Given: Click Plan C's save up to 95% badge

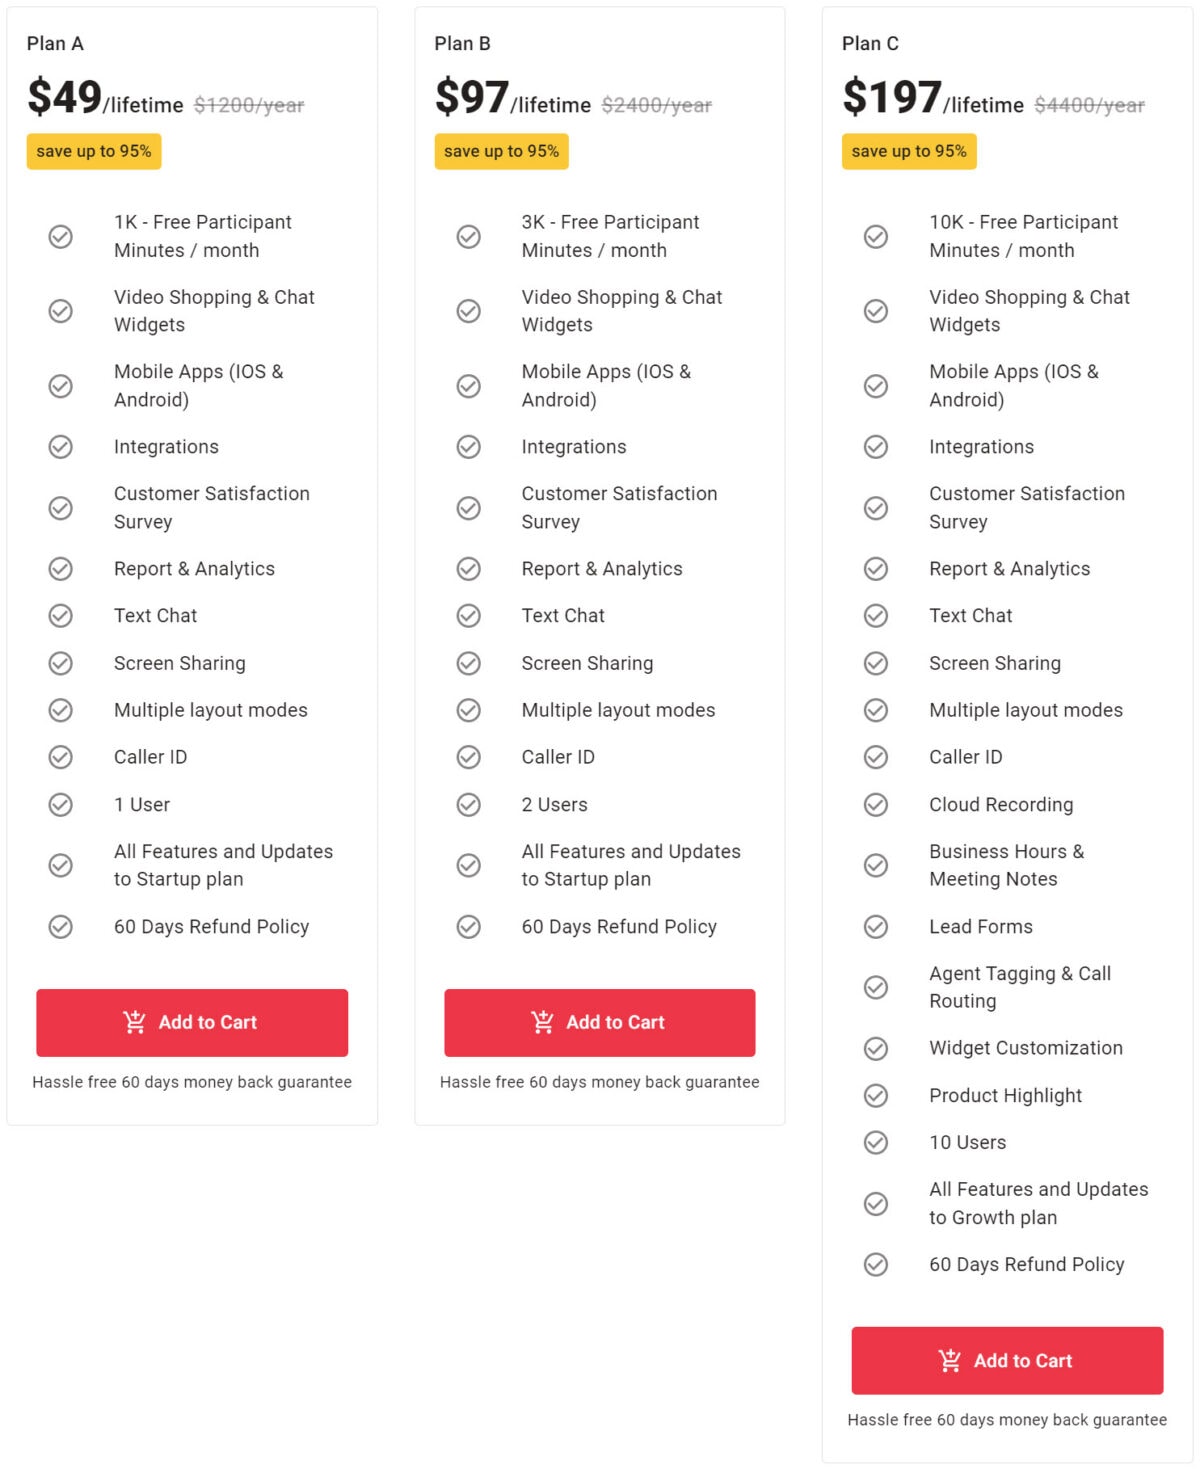Looking at the screenshot, I should pos(909,152).
